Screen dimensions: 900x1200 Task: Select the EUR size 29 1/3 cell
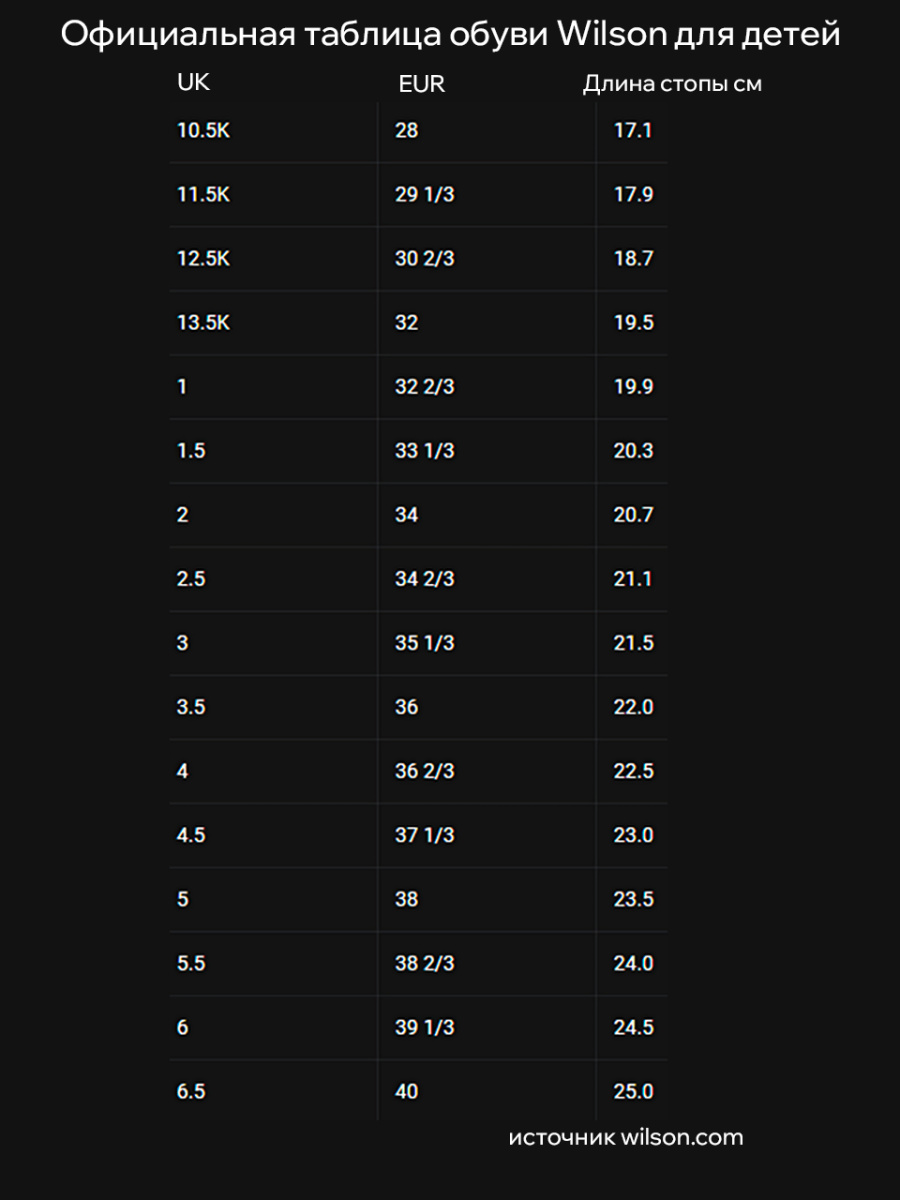(424, 194)
